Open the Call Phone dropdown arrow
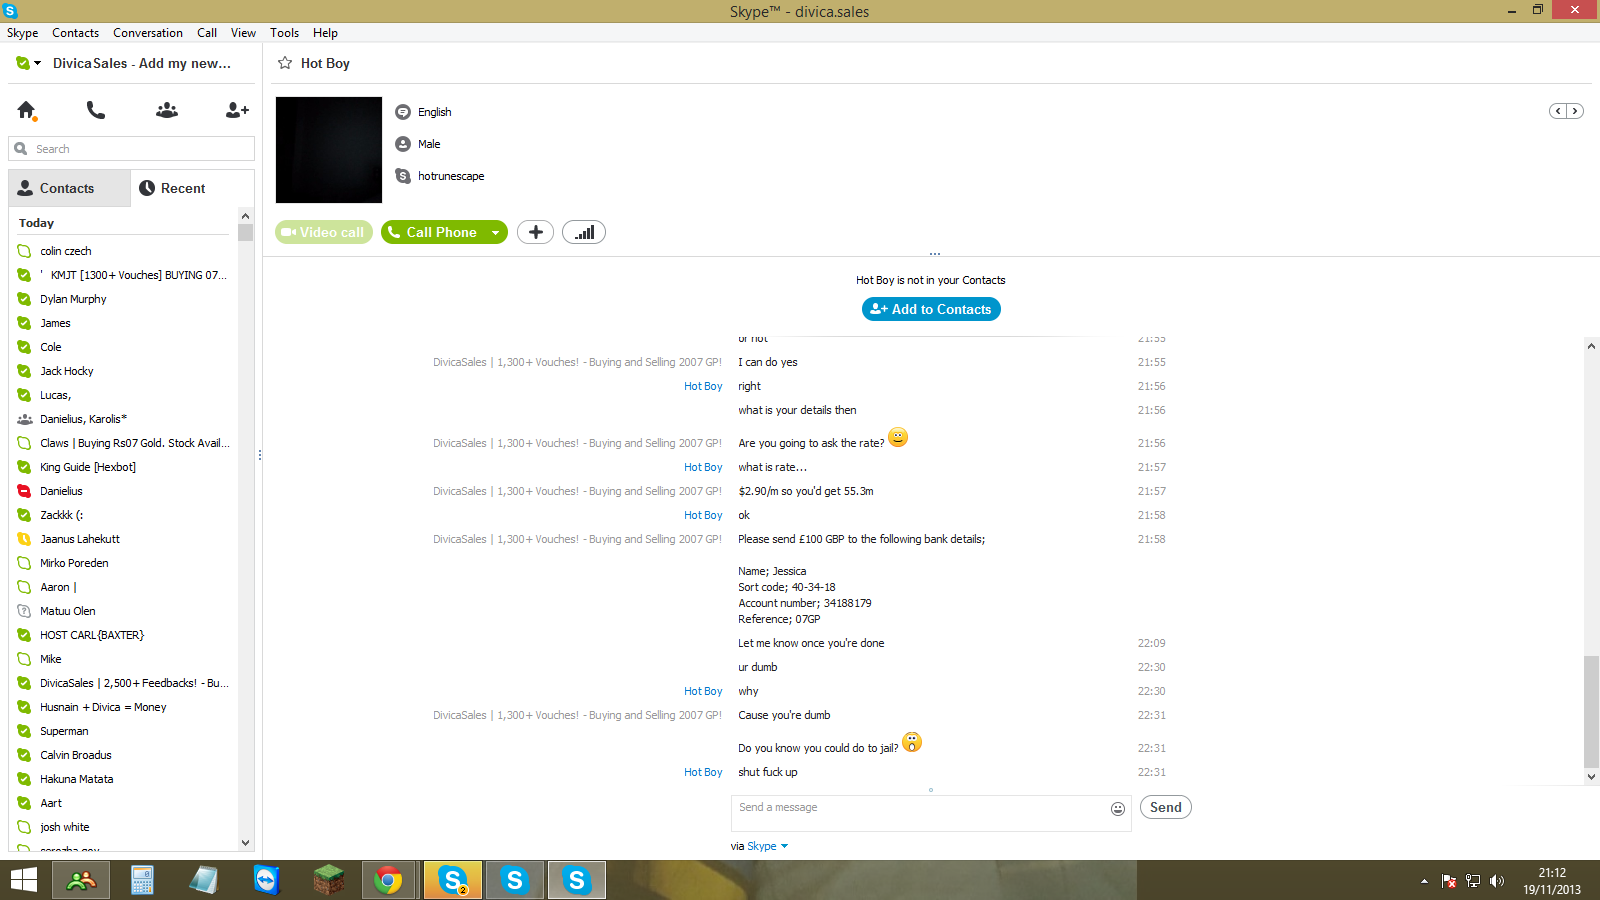 click(495, 232)
